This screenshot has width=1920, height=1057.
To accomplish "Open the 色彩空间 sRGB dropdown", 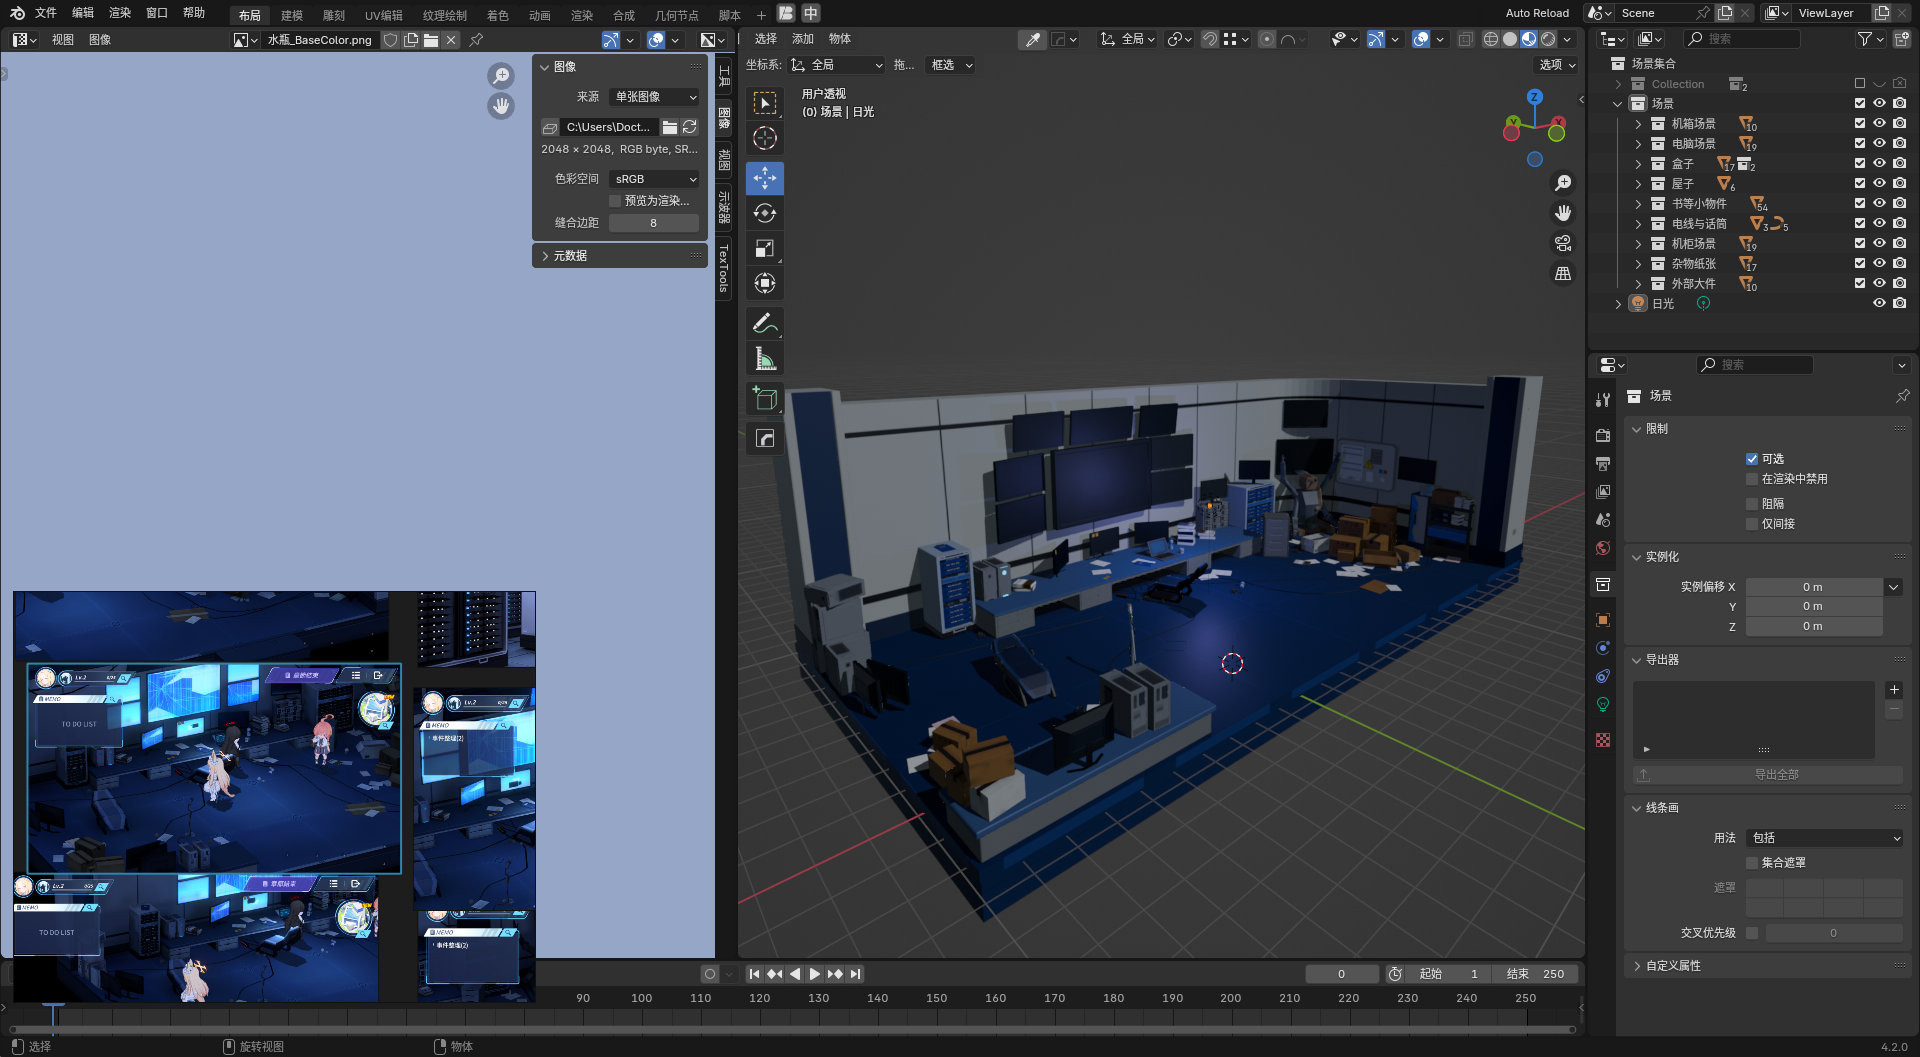I will coord(655,179).
